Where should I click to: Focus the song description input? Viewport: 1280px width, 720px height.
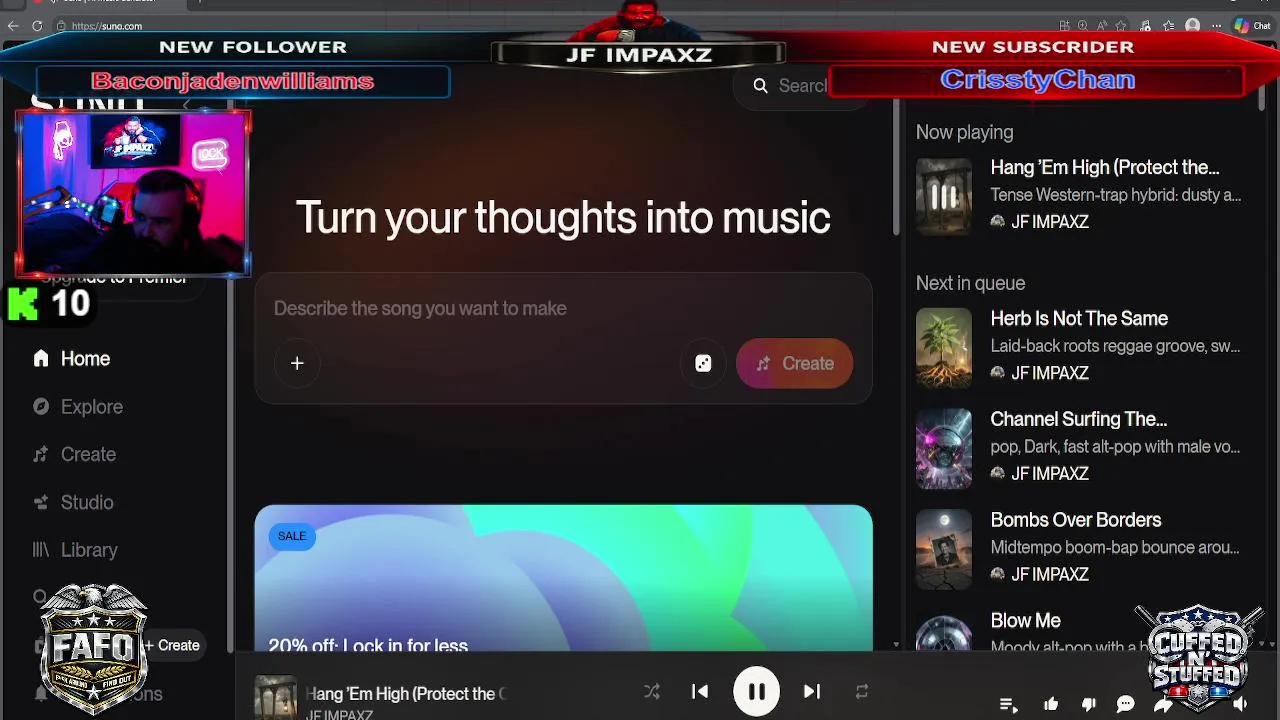pyautogui.click(x=563, y=309)
